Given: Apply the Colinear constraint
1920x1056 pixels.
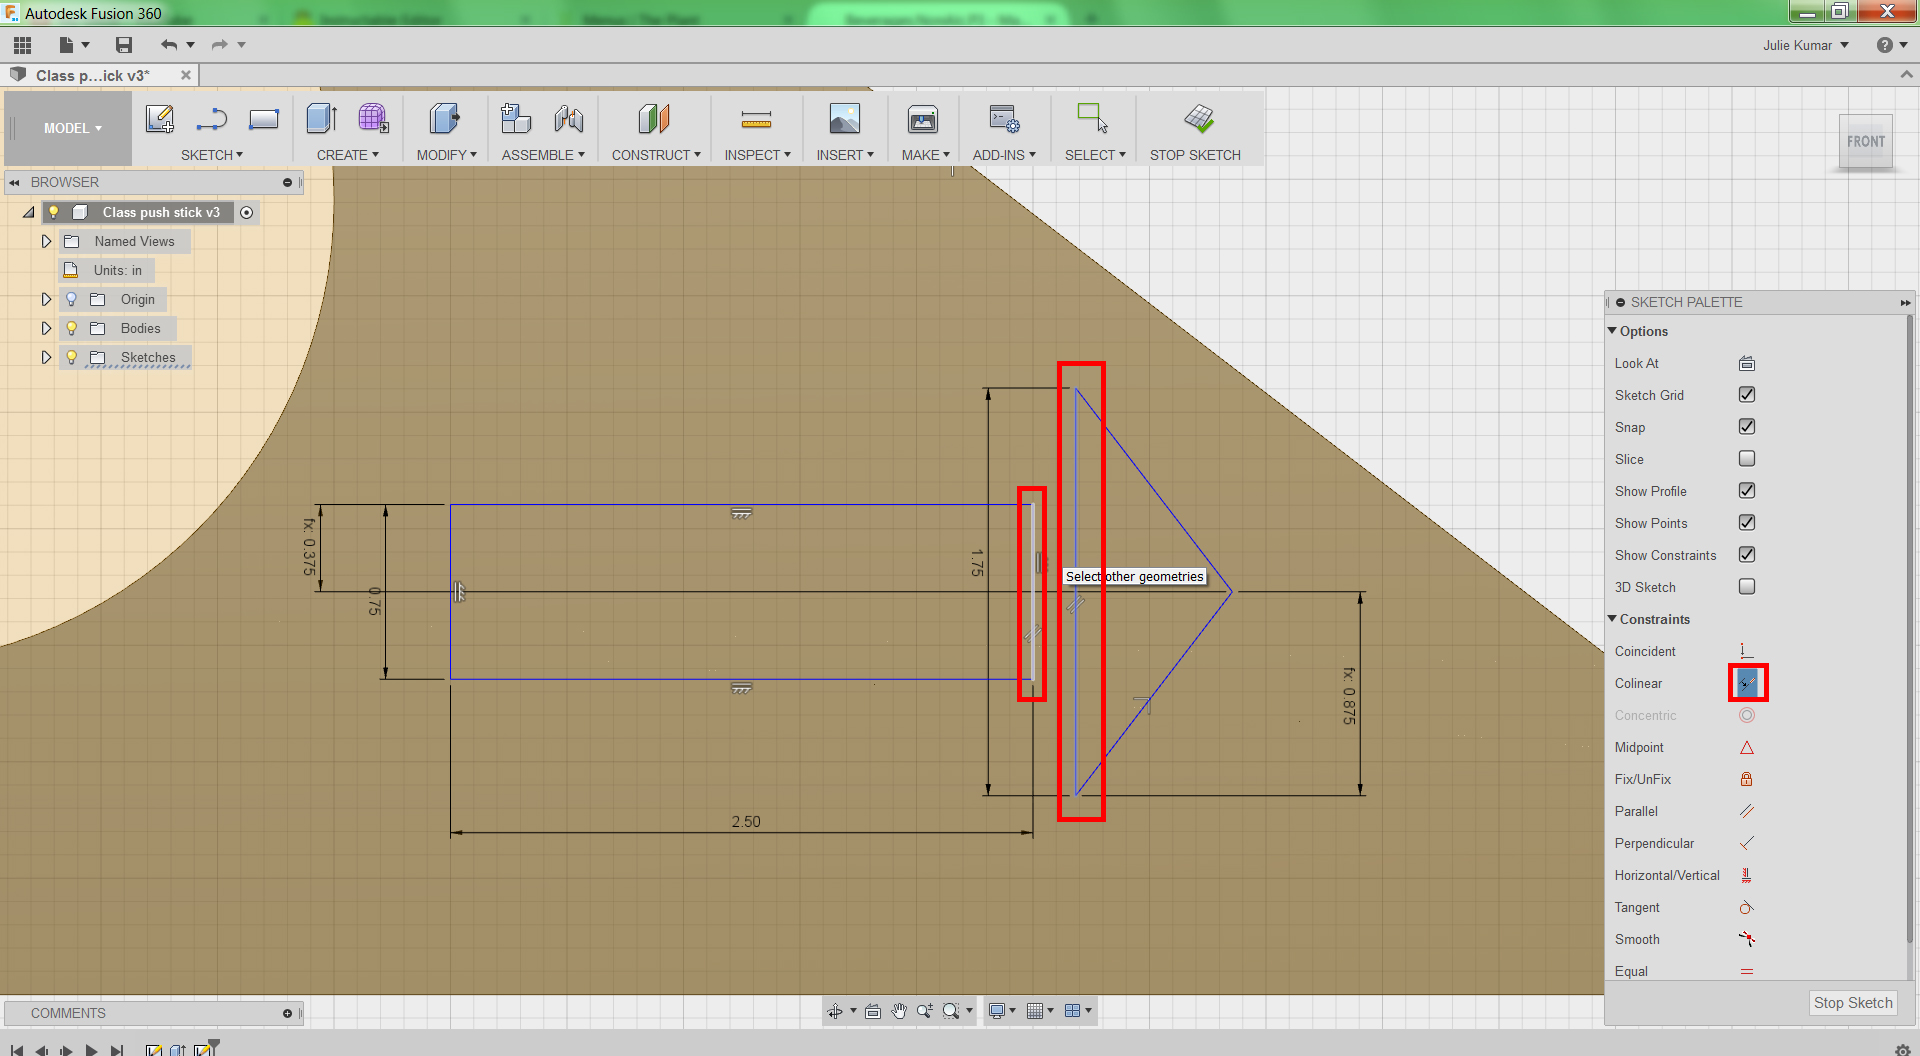Looking at the screenshot, I should click(1747, 683).
